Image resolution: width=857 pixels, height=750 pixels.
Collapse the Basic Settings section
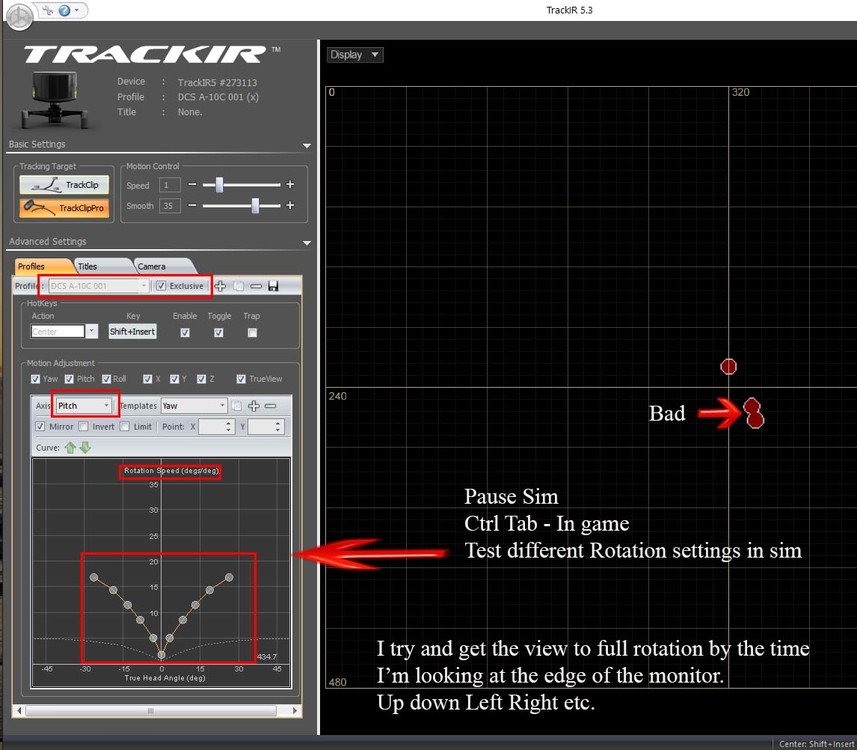pyautogui.click(x=307, y=145)
